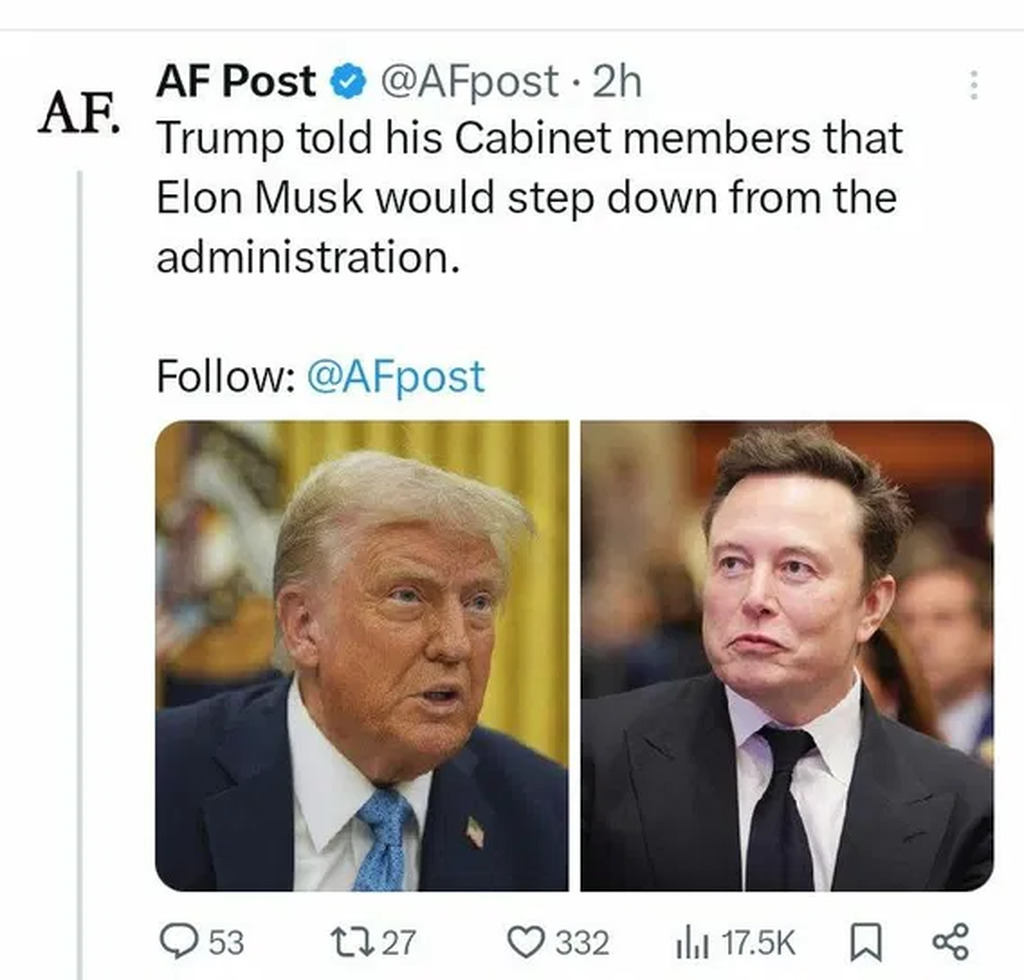The image size is (1024, 980).
Task: Click the tweet text about Cabinet members
Action: 528,197
